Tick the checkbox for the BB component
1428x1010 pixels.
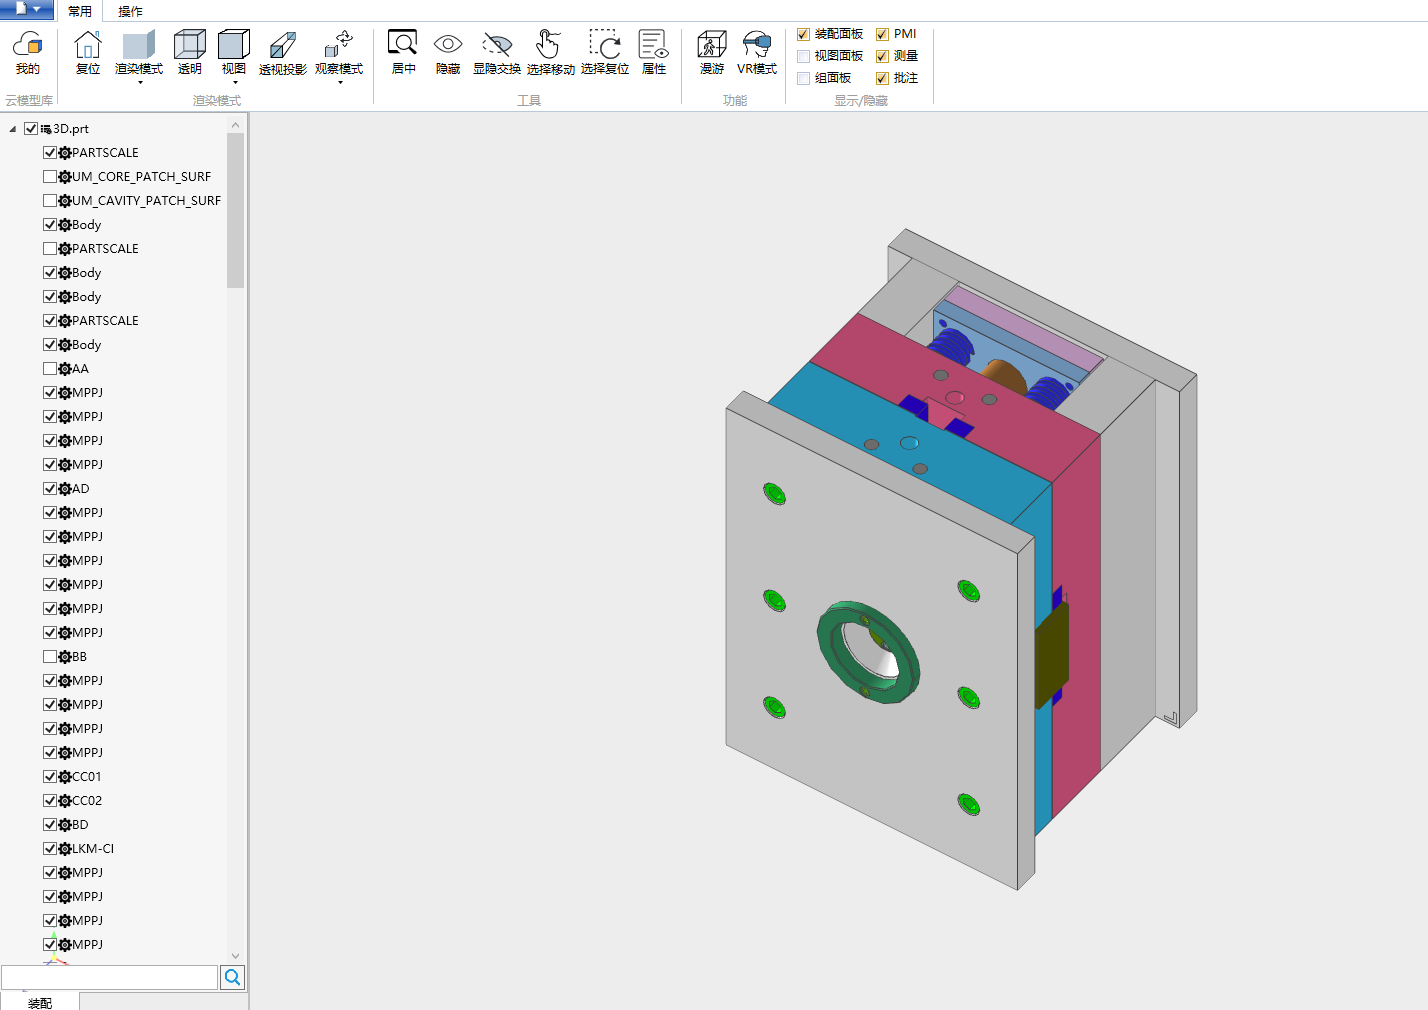[50, 657]
